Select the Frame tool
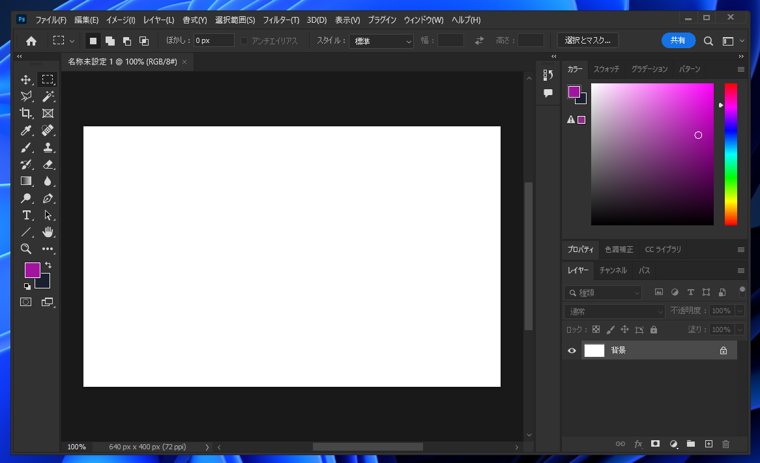 (48, 113)
